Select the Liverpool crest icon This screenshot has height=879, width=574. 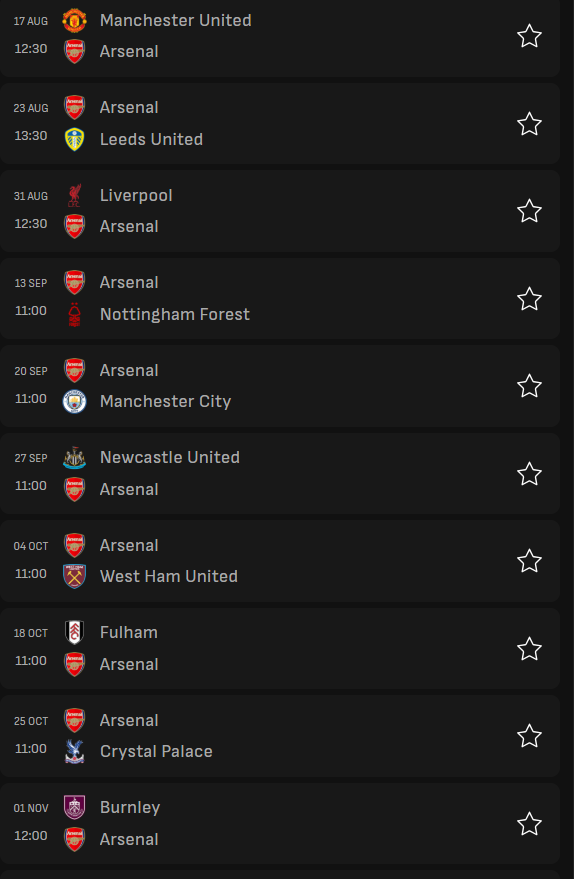(74, 195)
